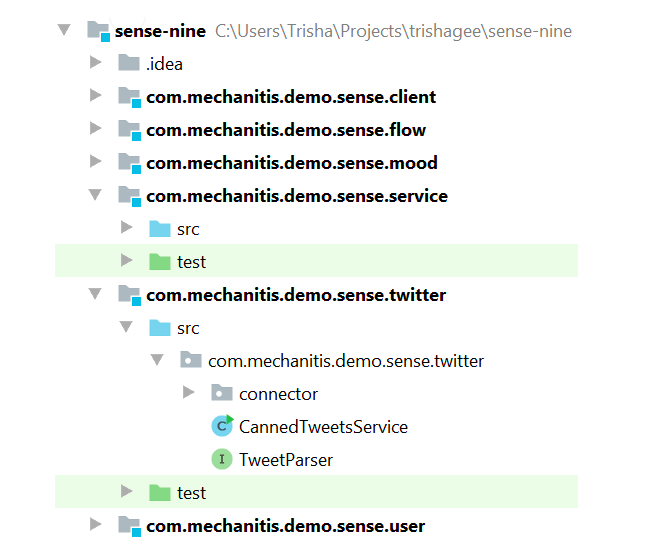Click the com.mechanitis.demo.sense.mood module icon
The image size is (661, 548).
129,163
